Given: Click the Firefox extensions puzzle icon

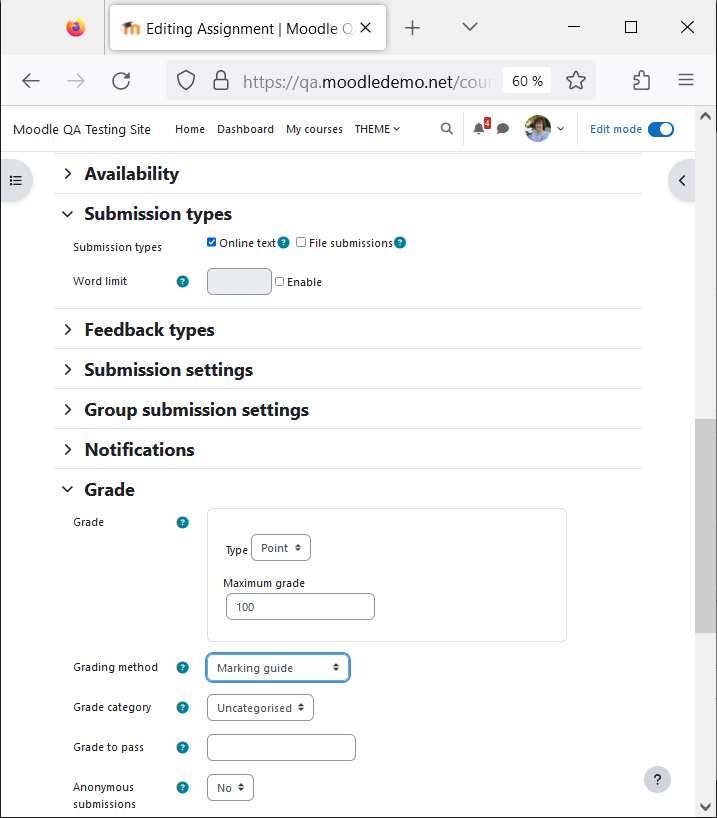Looking at the screenshot, I should [x=641, y=80].
